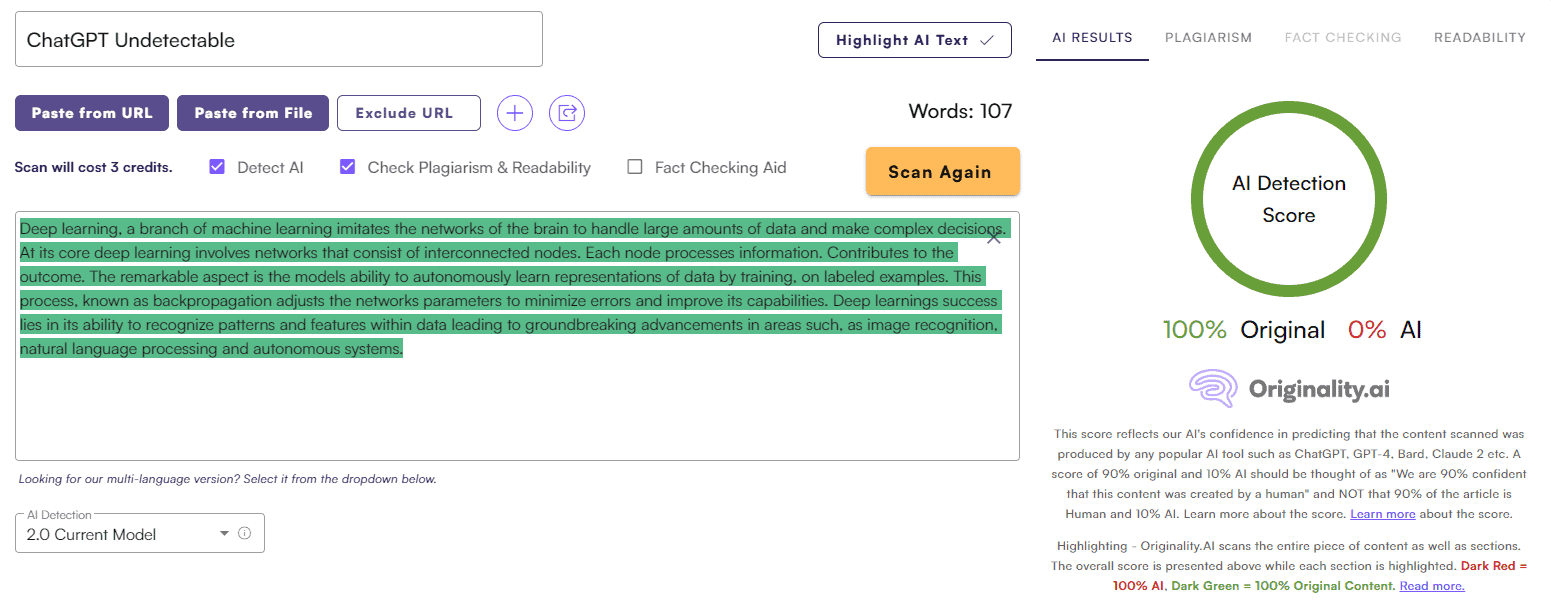Click the Paste from URL button
The width and height of the screenshot is (1551, 601).
(92, 113)
